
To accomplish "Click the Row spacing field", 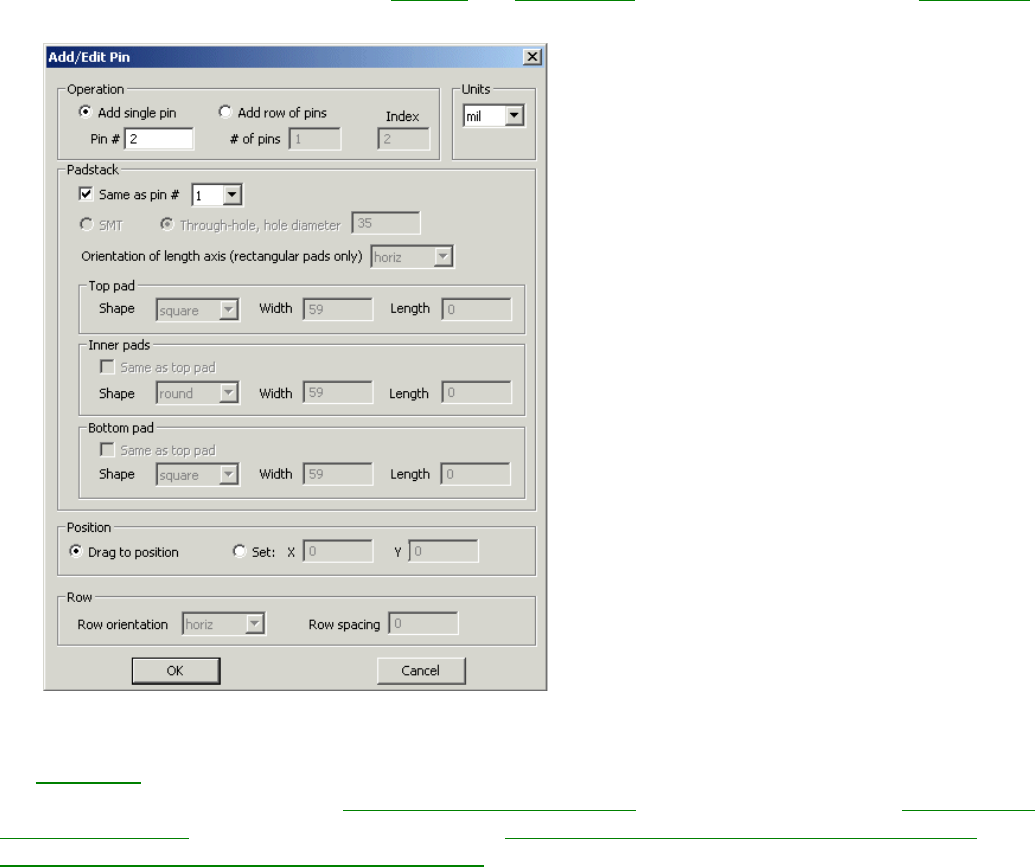I will (423, 623).
